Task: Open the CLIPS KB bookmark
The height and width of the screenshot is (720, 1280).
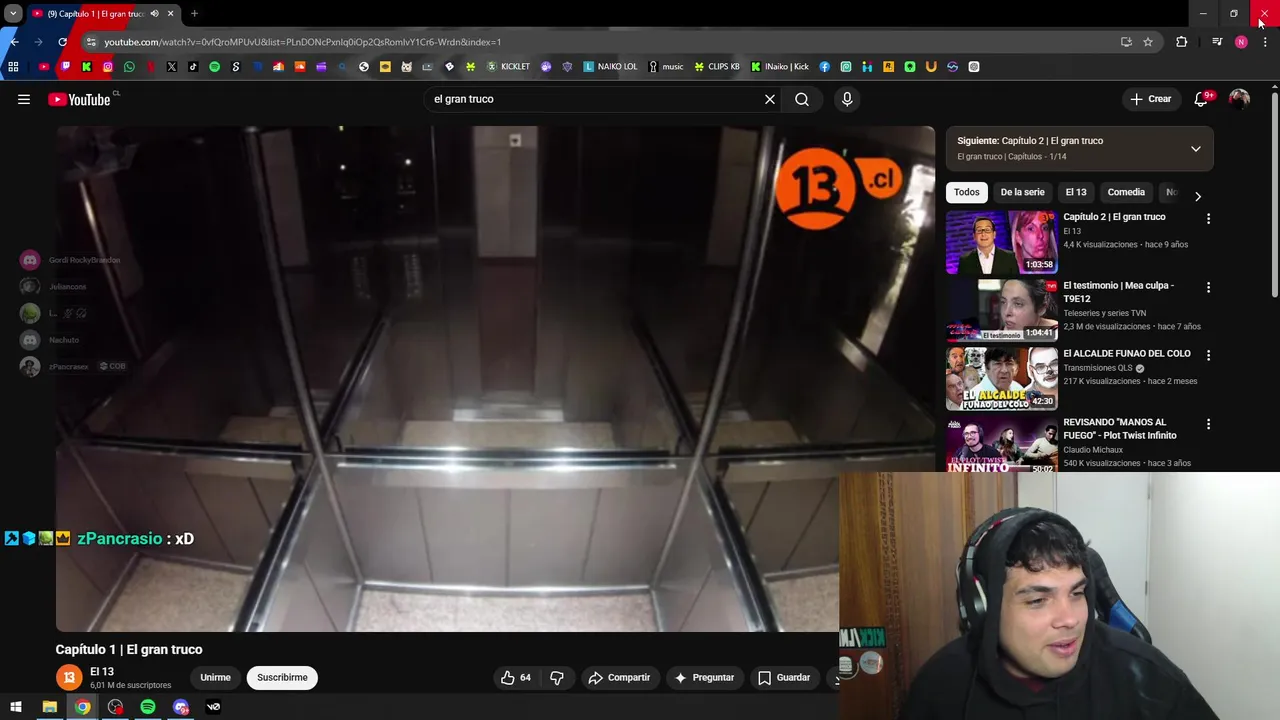Action: 717,67
